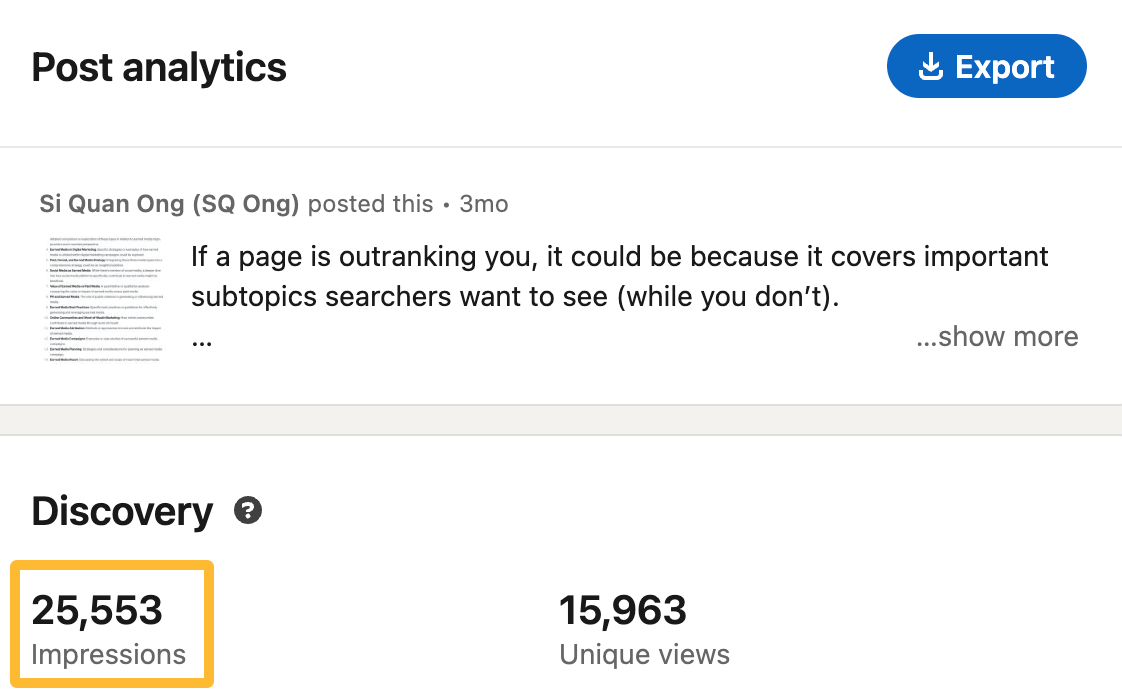Select the Discovery section title
Viewport: 1122px width, 698px height.
[x=122, y=512]
